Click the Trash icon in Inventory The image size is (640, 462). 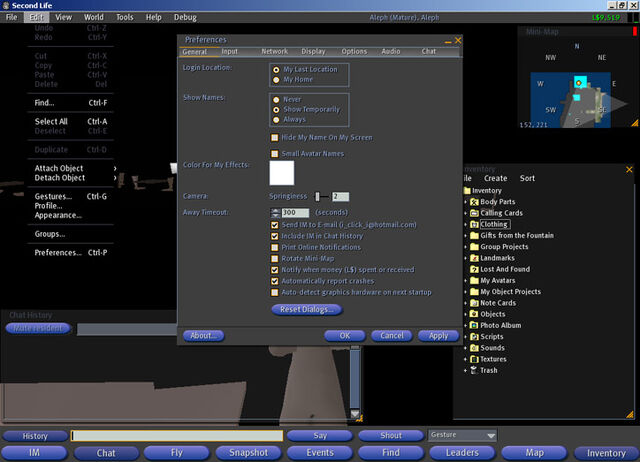(x=474, y=370)
